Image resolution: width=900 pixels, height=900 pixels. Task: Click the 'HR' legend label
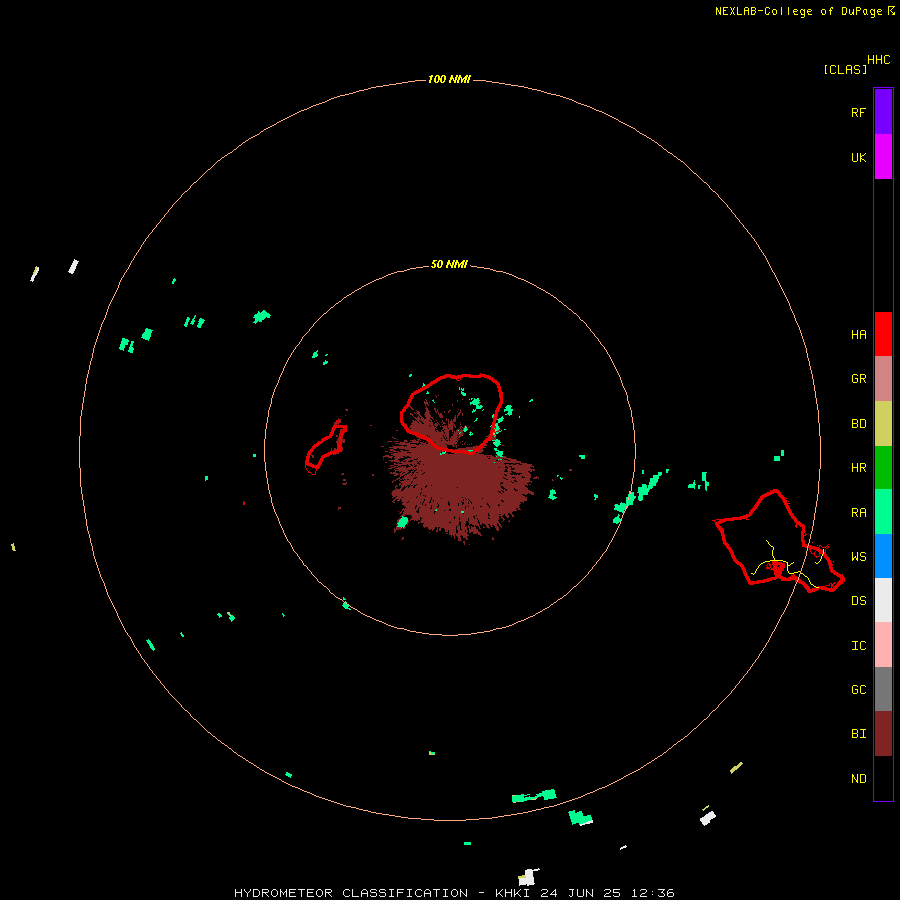tap(858, 468)
